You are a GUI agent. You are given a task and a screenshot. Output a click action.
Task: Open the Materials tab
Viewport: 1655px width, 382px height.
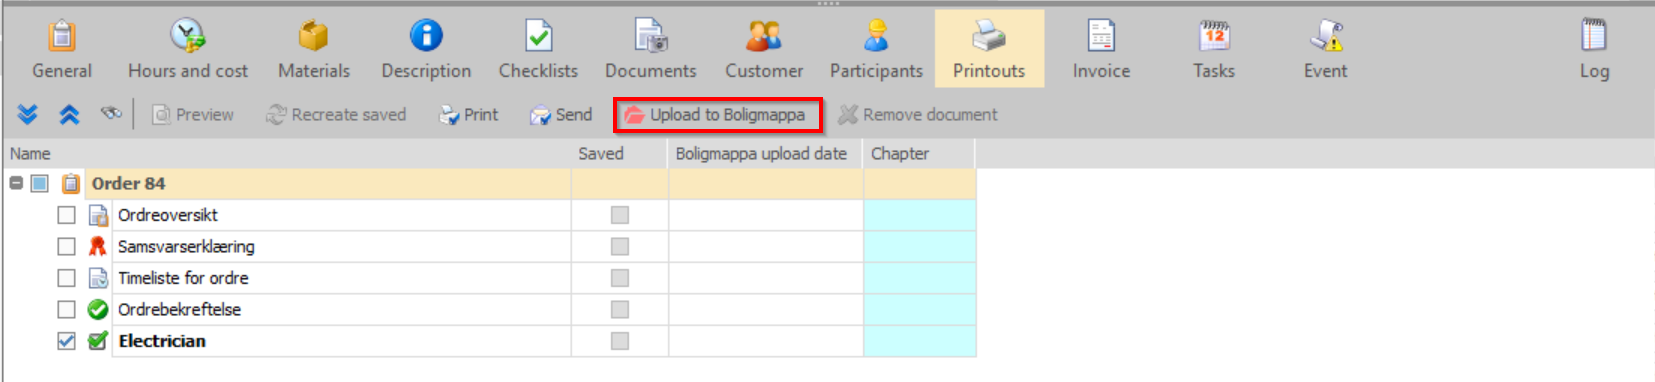click(x=314, y=49)
